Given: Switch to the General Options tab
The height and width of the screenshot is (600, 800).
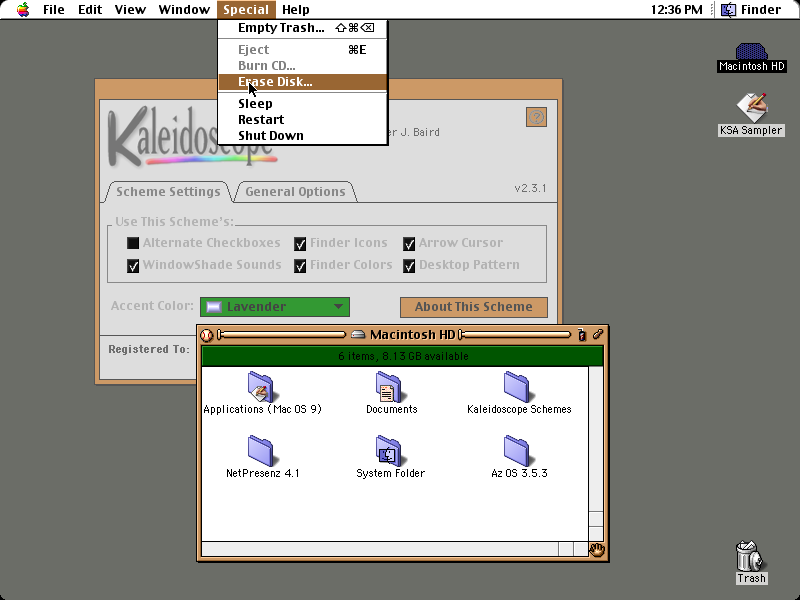Looking at the screenshot, I should (295, 192).
